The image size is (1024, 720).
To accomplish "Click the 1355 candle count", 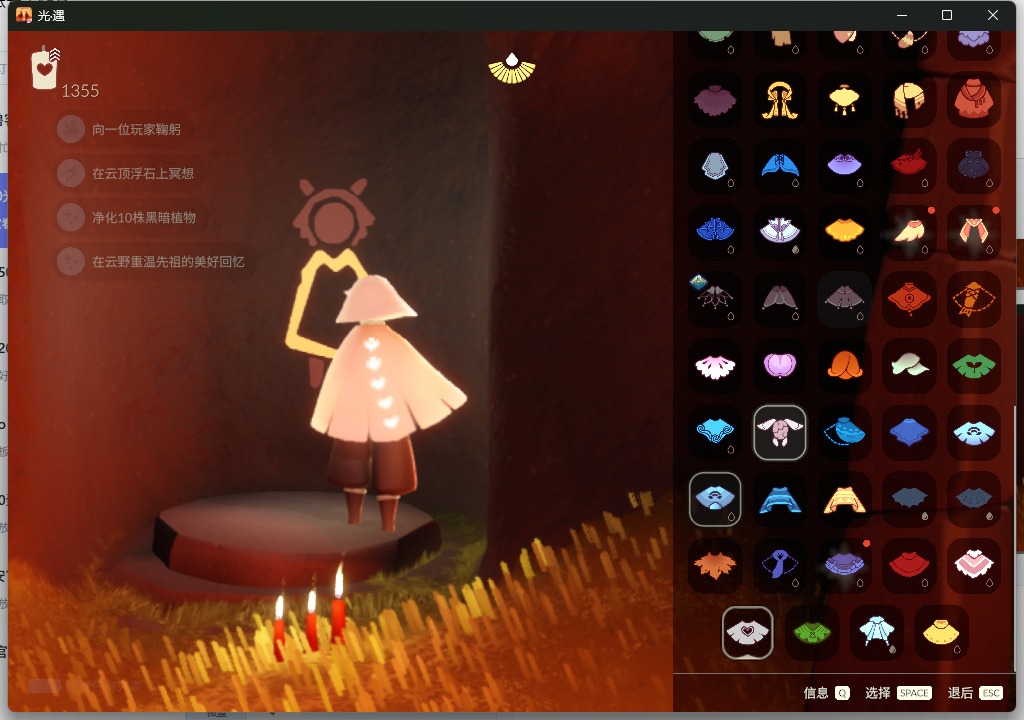I will pyautogui.click(x=80, y=91).
